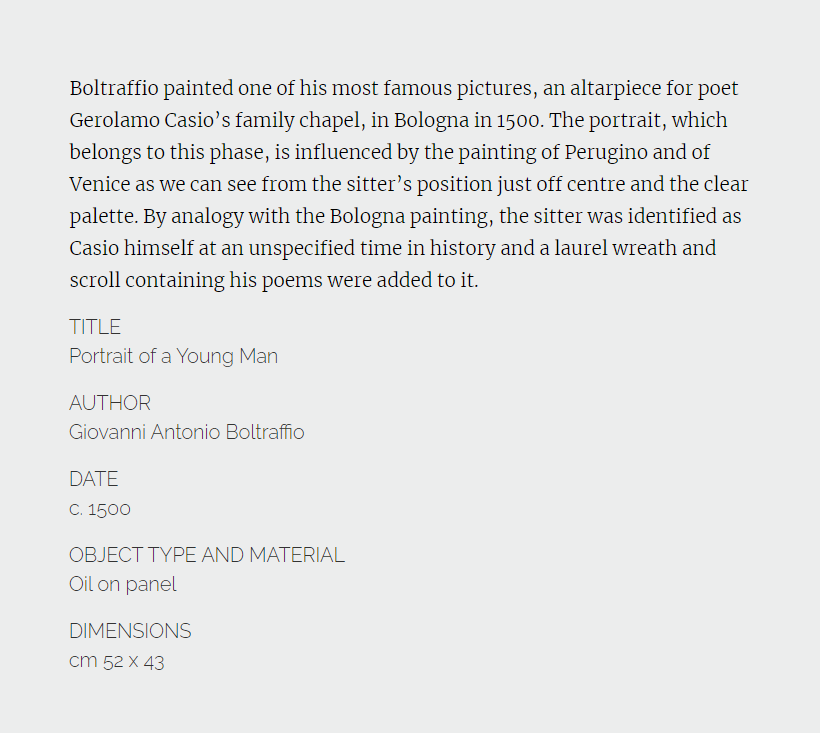Click the word palette in the description
Screen dimensions: 820x733
(104, 216)
